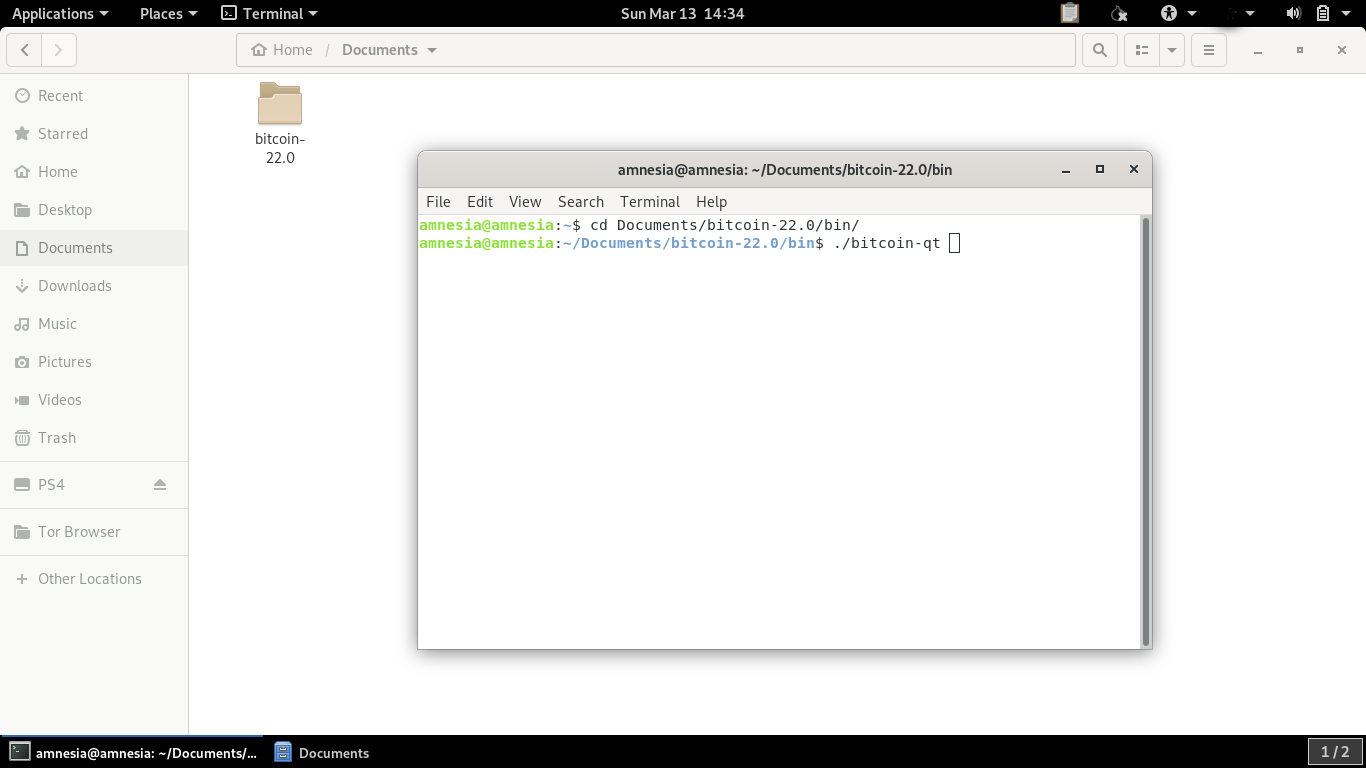Open Other Locations in sidebar
This screenshot has height=768, width=1366.
pos(94,579)
